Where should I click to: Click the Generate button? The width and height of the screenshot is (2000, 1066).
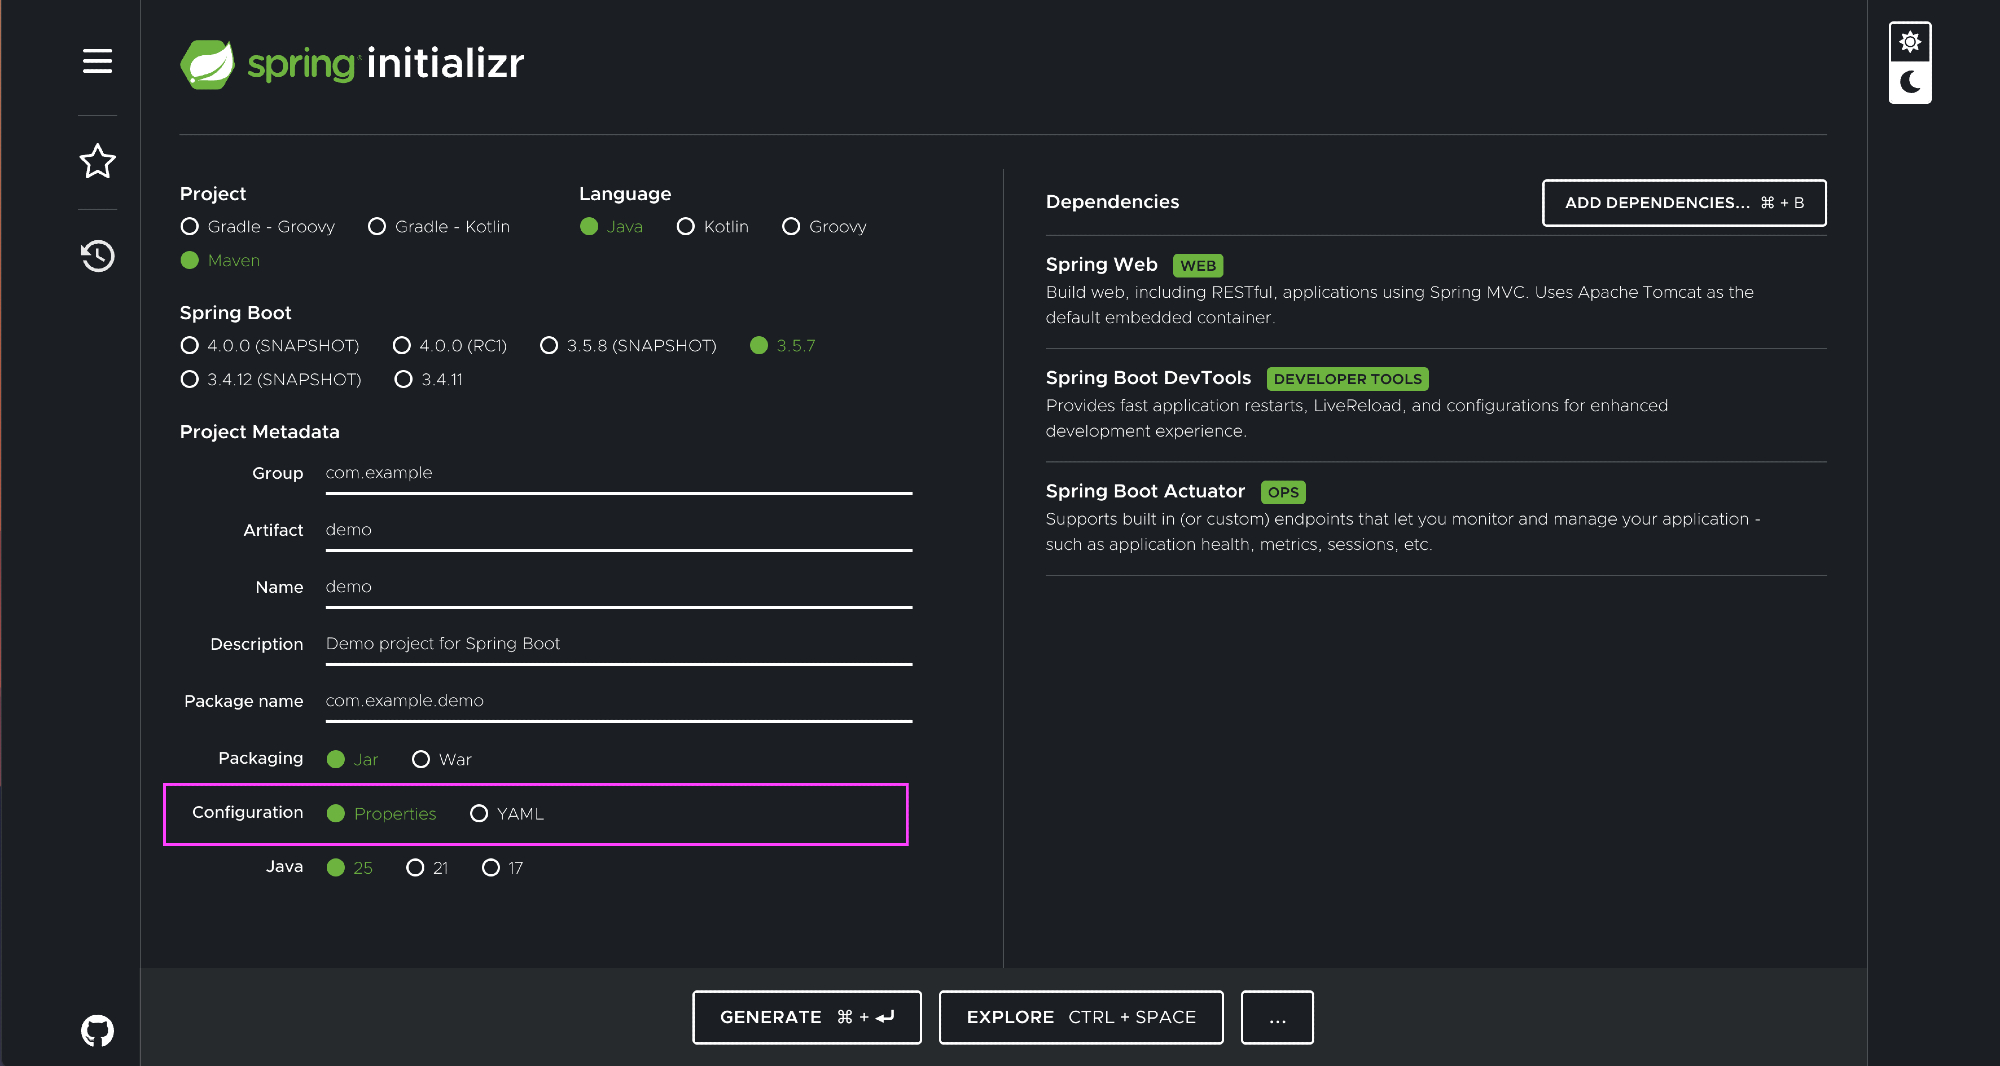click(806, 1017)
